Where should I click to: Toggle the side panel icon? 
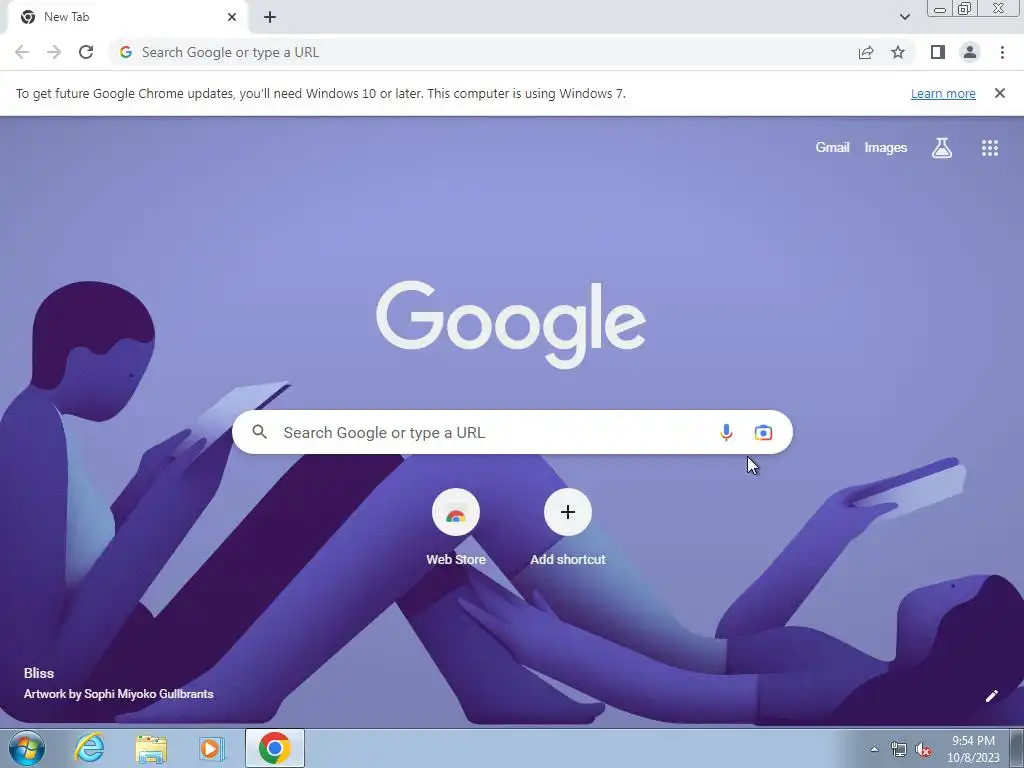pos(938,52)
